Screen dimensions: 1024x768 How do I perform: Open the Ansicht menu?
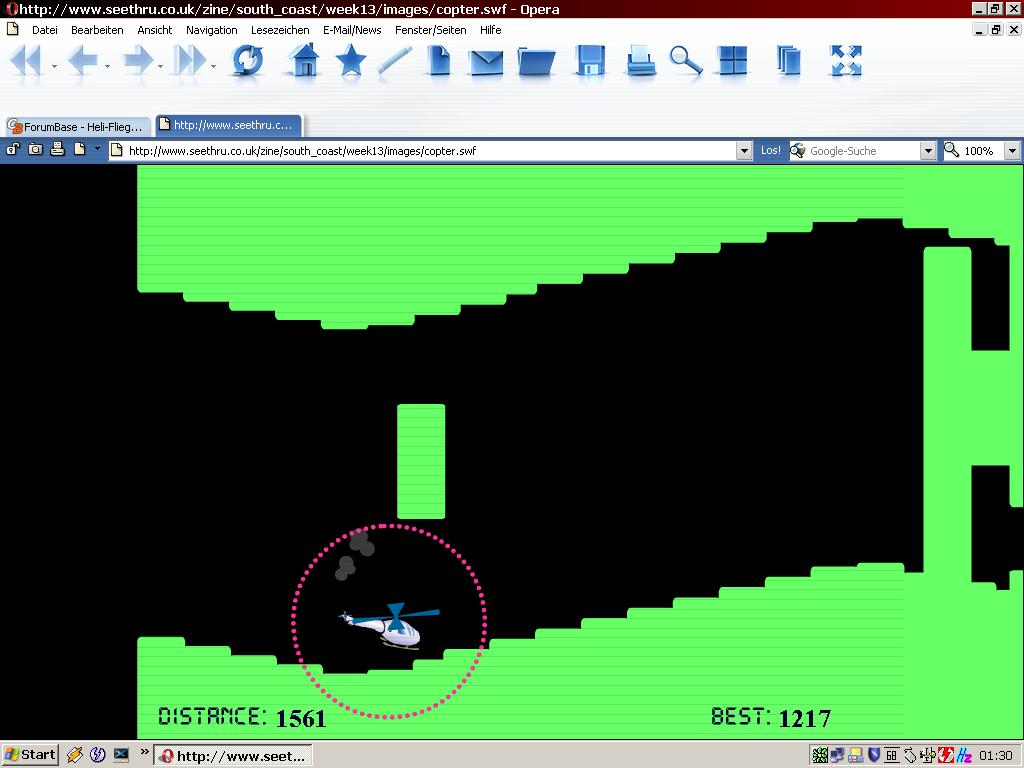point(155,30)
